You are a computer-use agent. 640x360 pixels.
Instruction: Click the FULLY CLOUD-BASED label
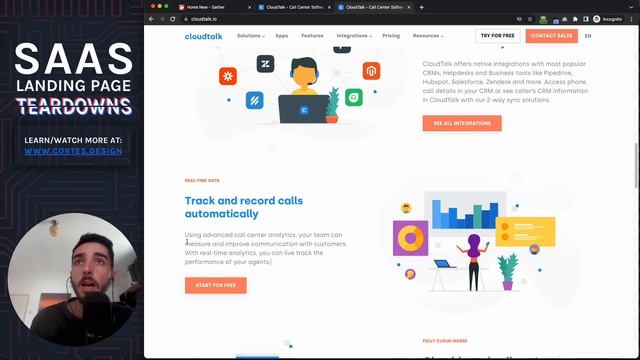[445, 341]
